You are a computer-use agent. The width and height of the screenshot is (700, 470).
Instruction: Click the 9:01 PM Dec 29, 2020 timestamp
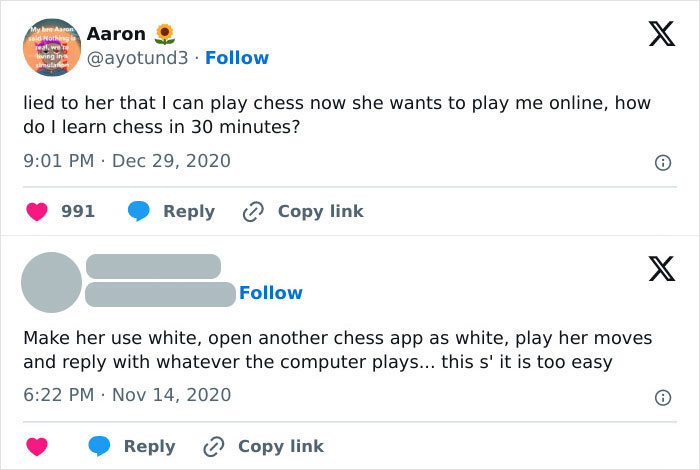click(126, 160)
